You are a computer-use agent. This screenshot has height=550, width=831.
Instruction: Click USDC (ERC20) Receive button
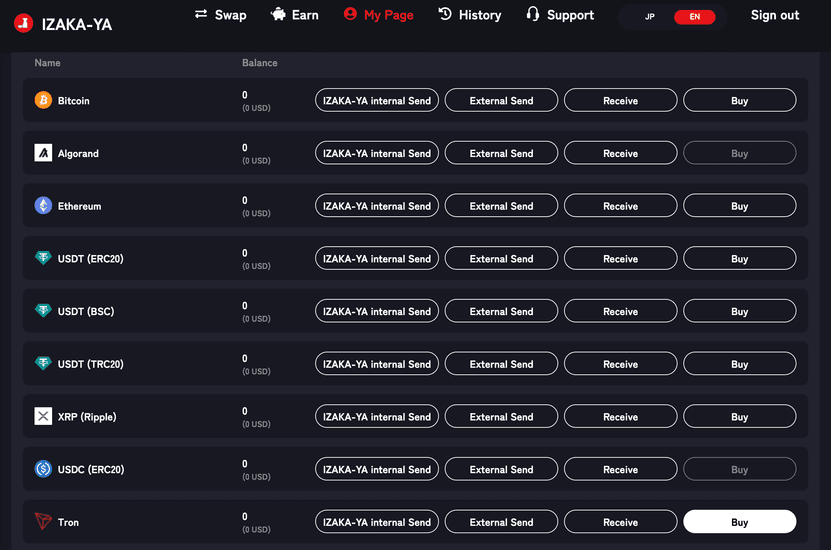tap(621, 469)
